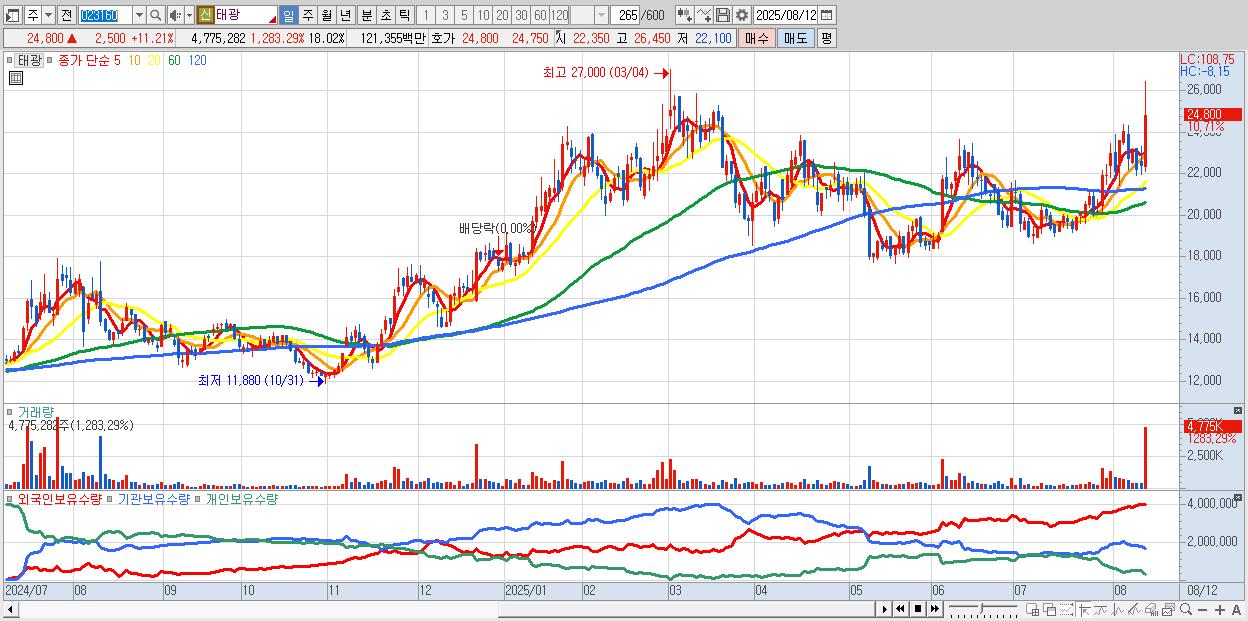This screenshot has width=1248, height=621.
Task: Choose the 5 interval button
Action: (464, 15)
